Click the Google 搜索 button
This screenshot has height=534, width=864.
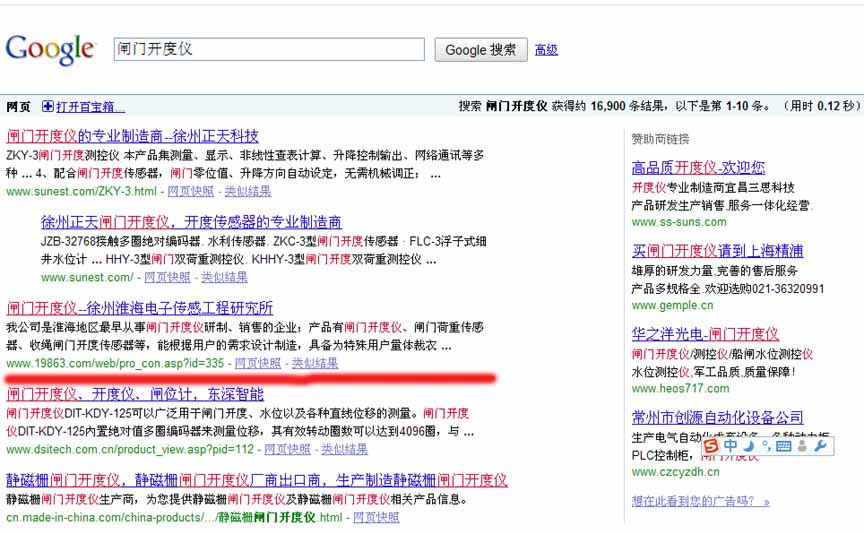(480, 50)
